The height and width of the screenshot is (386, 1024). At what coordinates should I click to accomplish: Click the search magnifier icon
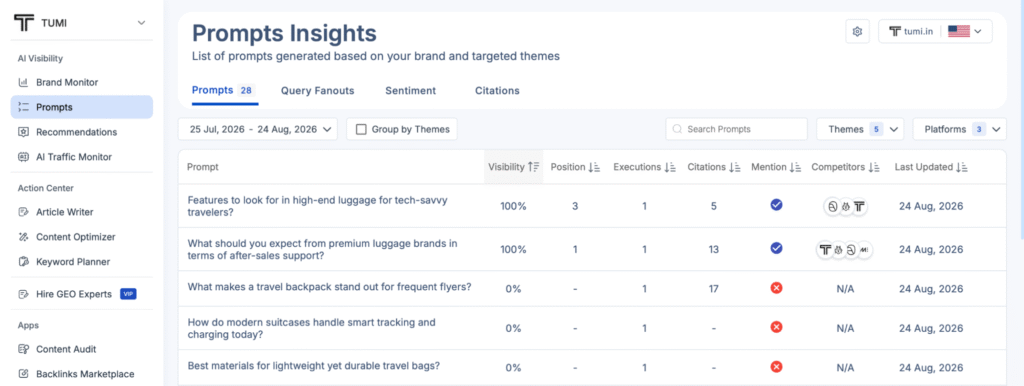pos(677,129)
